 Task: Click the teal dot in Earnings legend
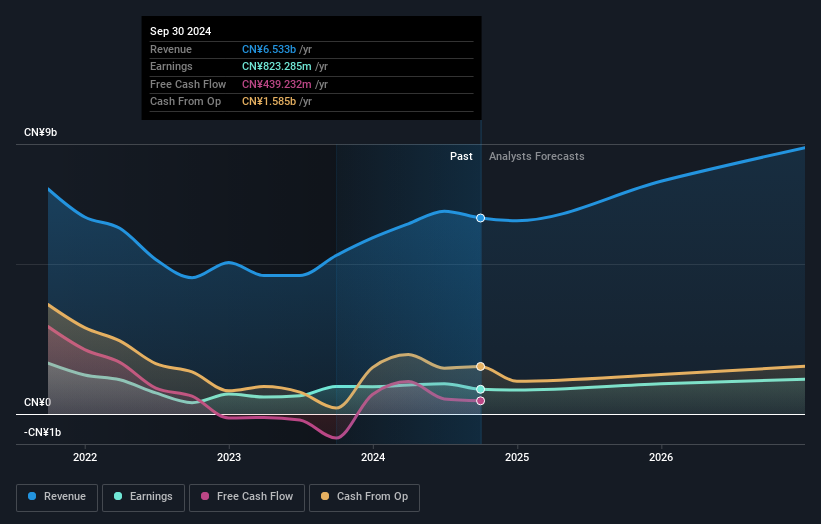coord(118,496)
